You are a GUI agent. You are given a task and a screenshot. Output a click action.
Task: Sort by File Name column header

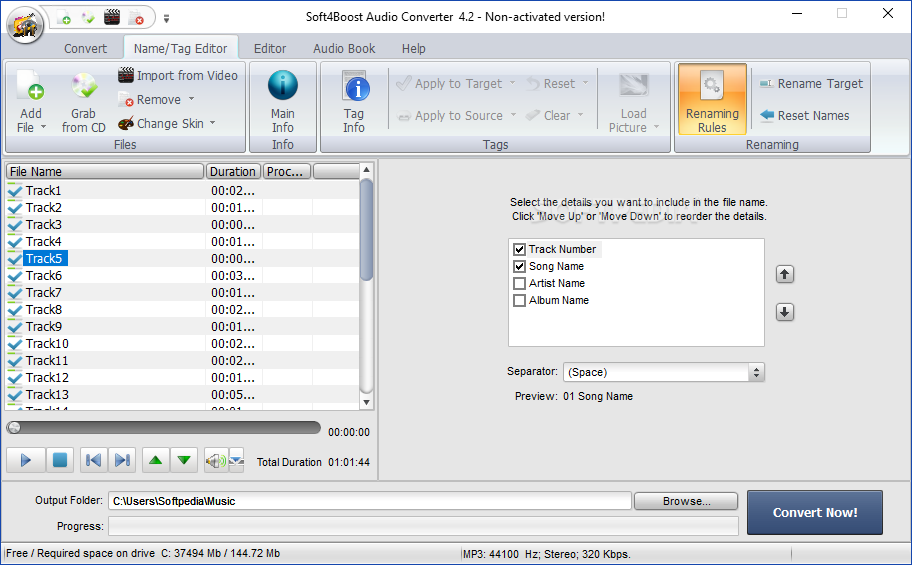coord(105,172)
